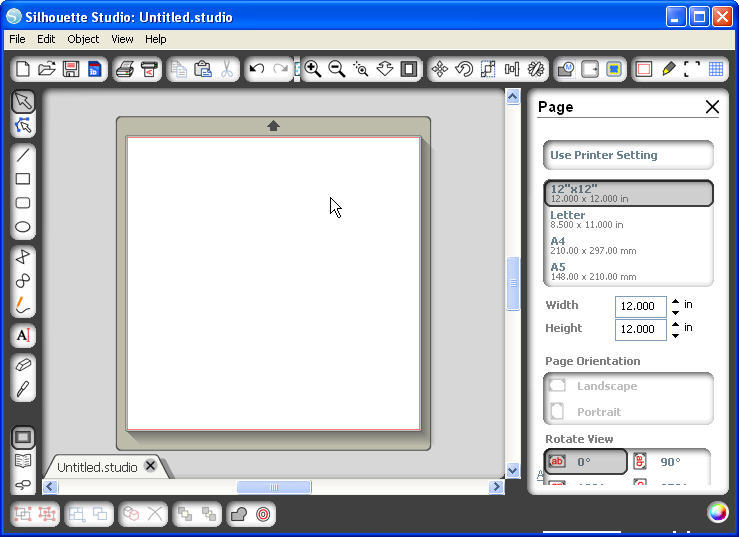The width and height of the screenshot is (739, 537).
Task: Pick the Rounded Rectangle tool
Action: pyautogui.click(x=23, y=203)
